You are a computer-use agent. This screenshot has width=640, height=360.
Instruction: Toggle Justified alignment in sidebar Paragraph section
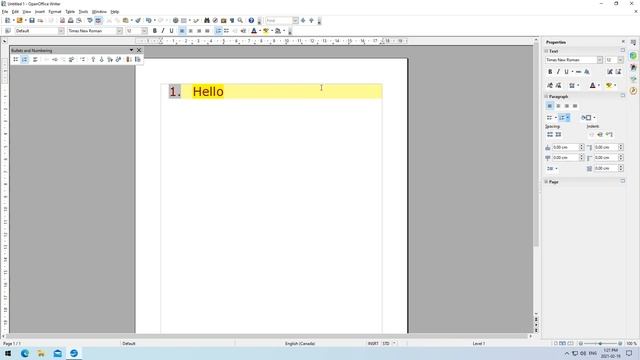(x=575, y=106)
